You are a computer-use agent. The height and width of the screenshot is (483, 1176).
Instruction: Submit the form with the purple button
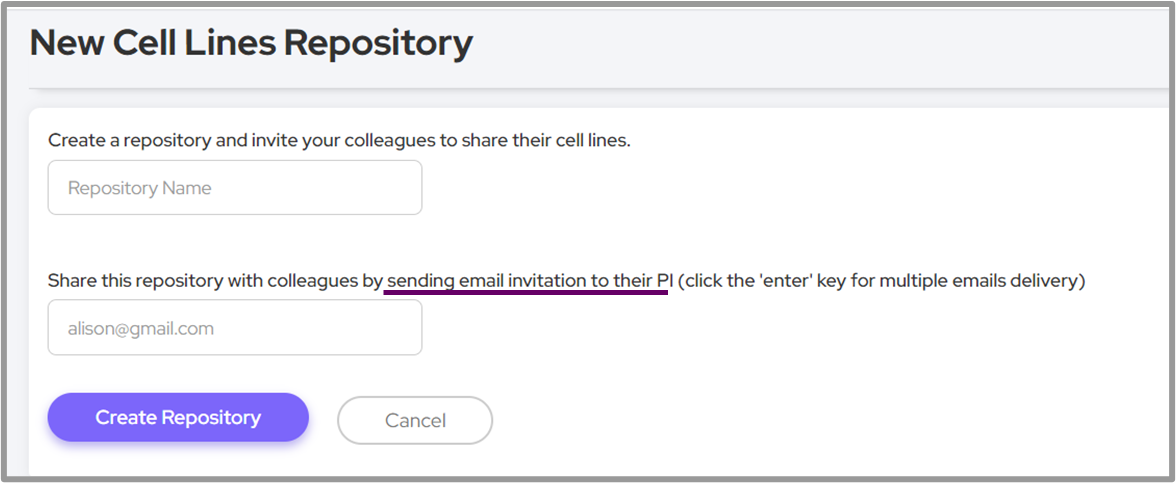(178, 418)
